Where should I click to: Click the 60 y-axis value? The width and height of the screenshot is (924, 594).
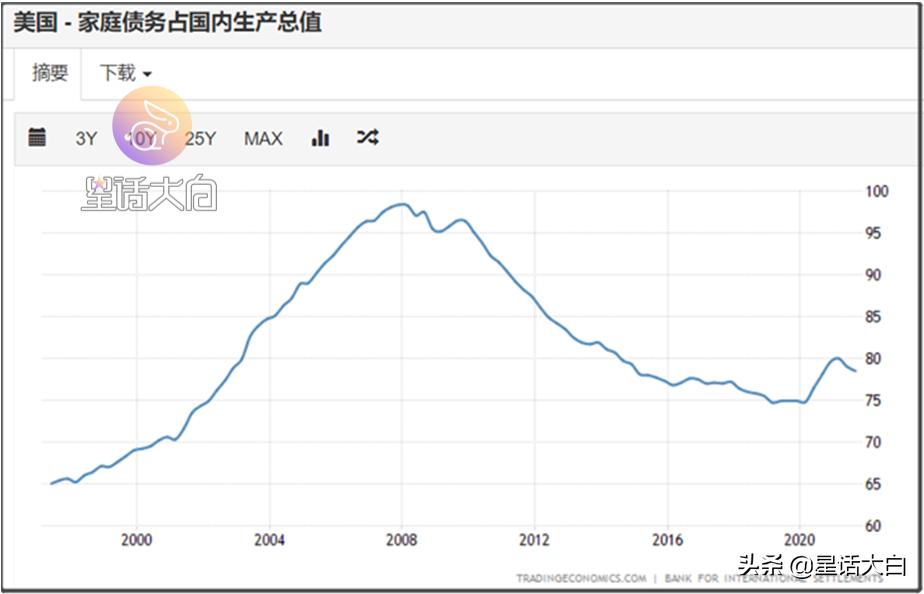click(873, 526)
